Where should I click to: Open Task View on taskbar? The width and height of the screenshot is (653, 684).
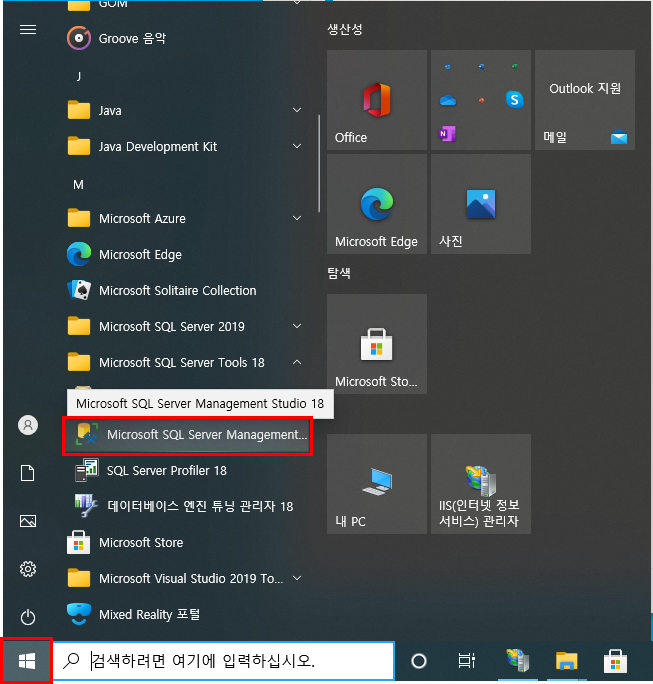coord(466,661)
